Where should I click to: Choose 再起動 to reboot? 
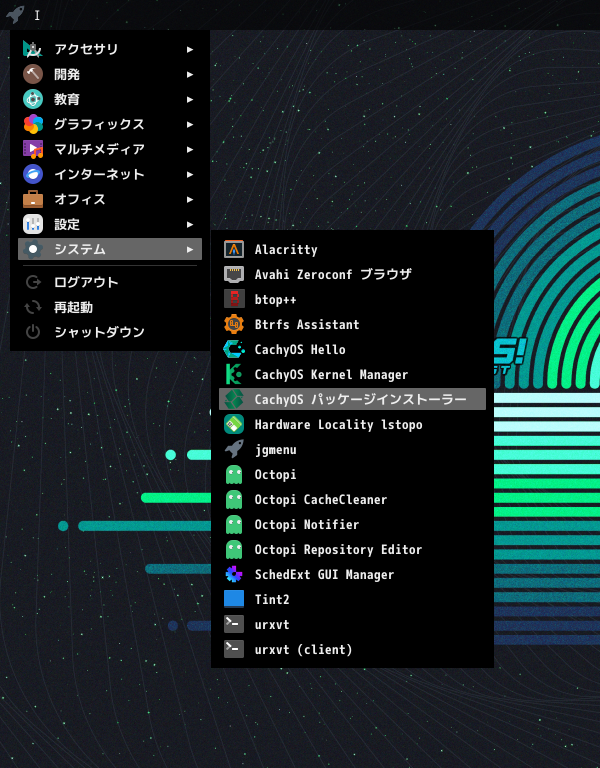pos(110,307)
